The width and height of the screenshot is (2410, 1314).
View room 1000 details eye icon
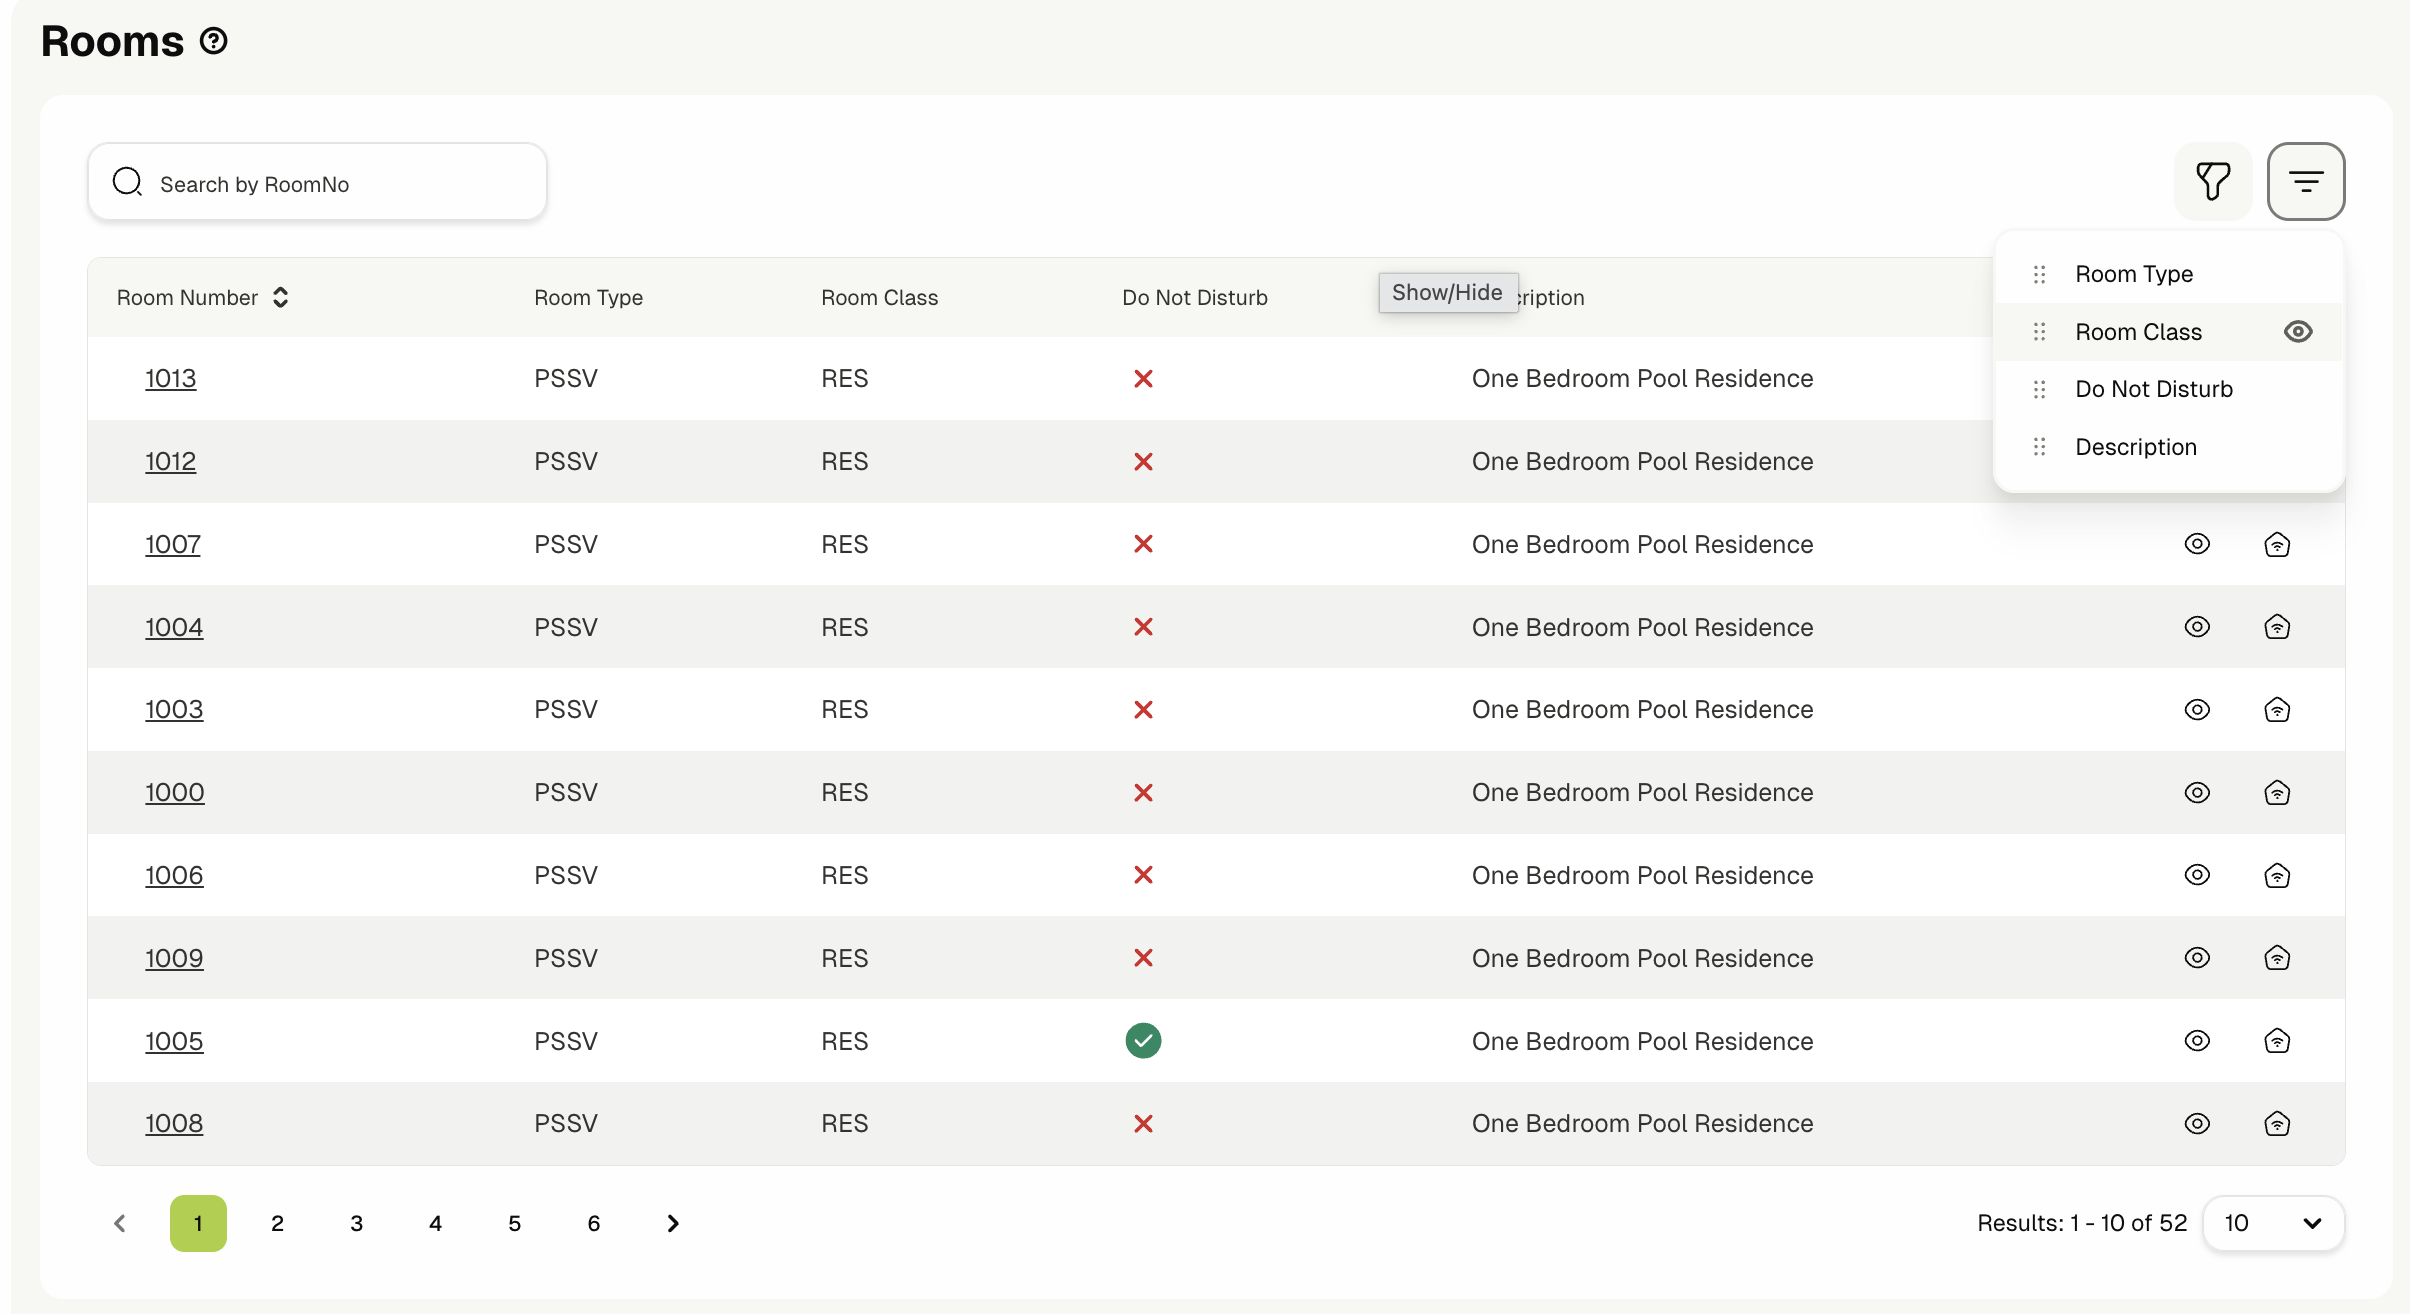[2197, 793]
